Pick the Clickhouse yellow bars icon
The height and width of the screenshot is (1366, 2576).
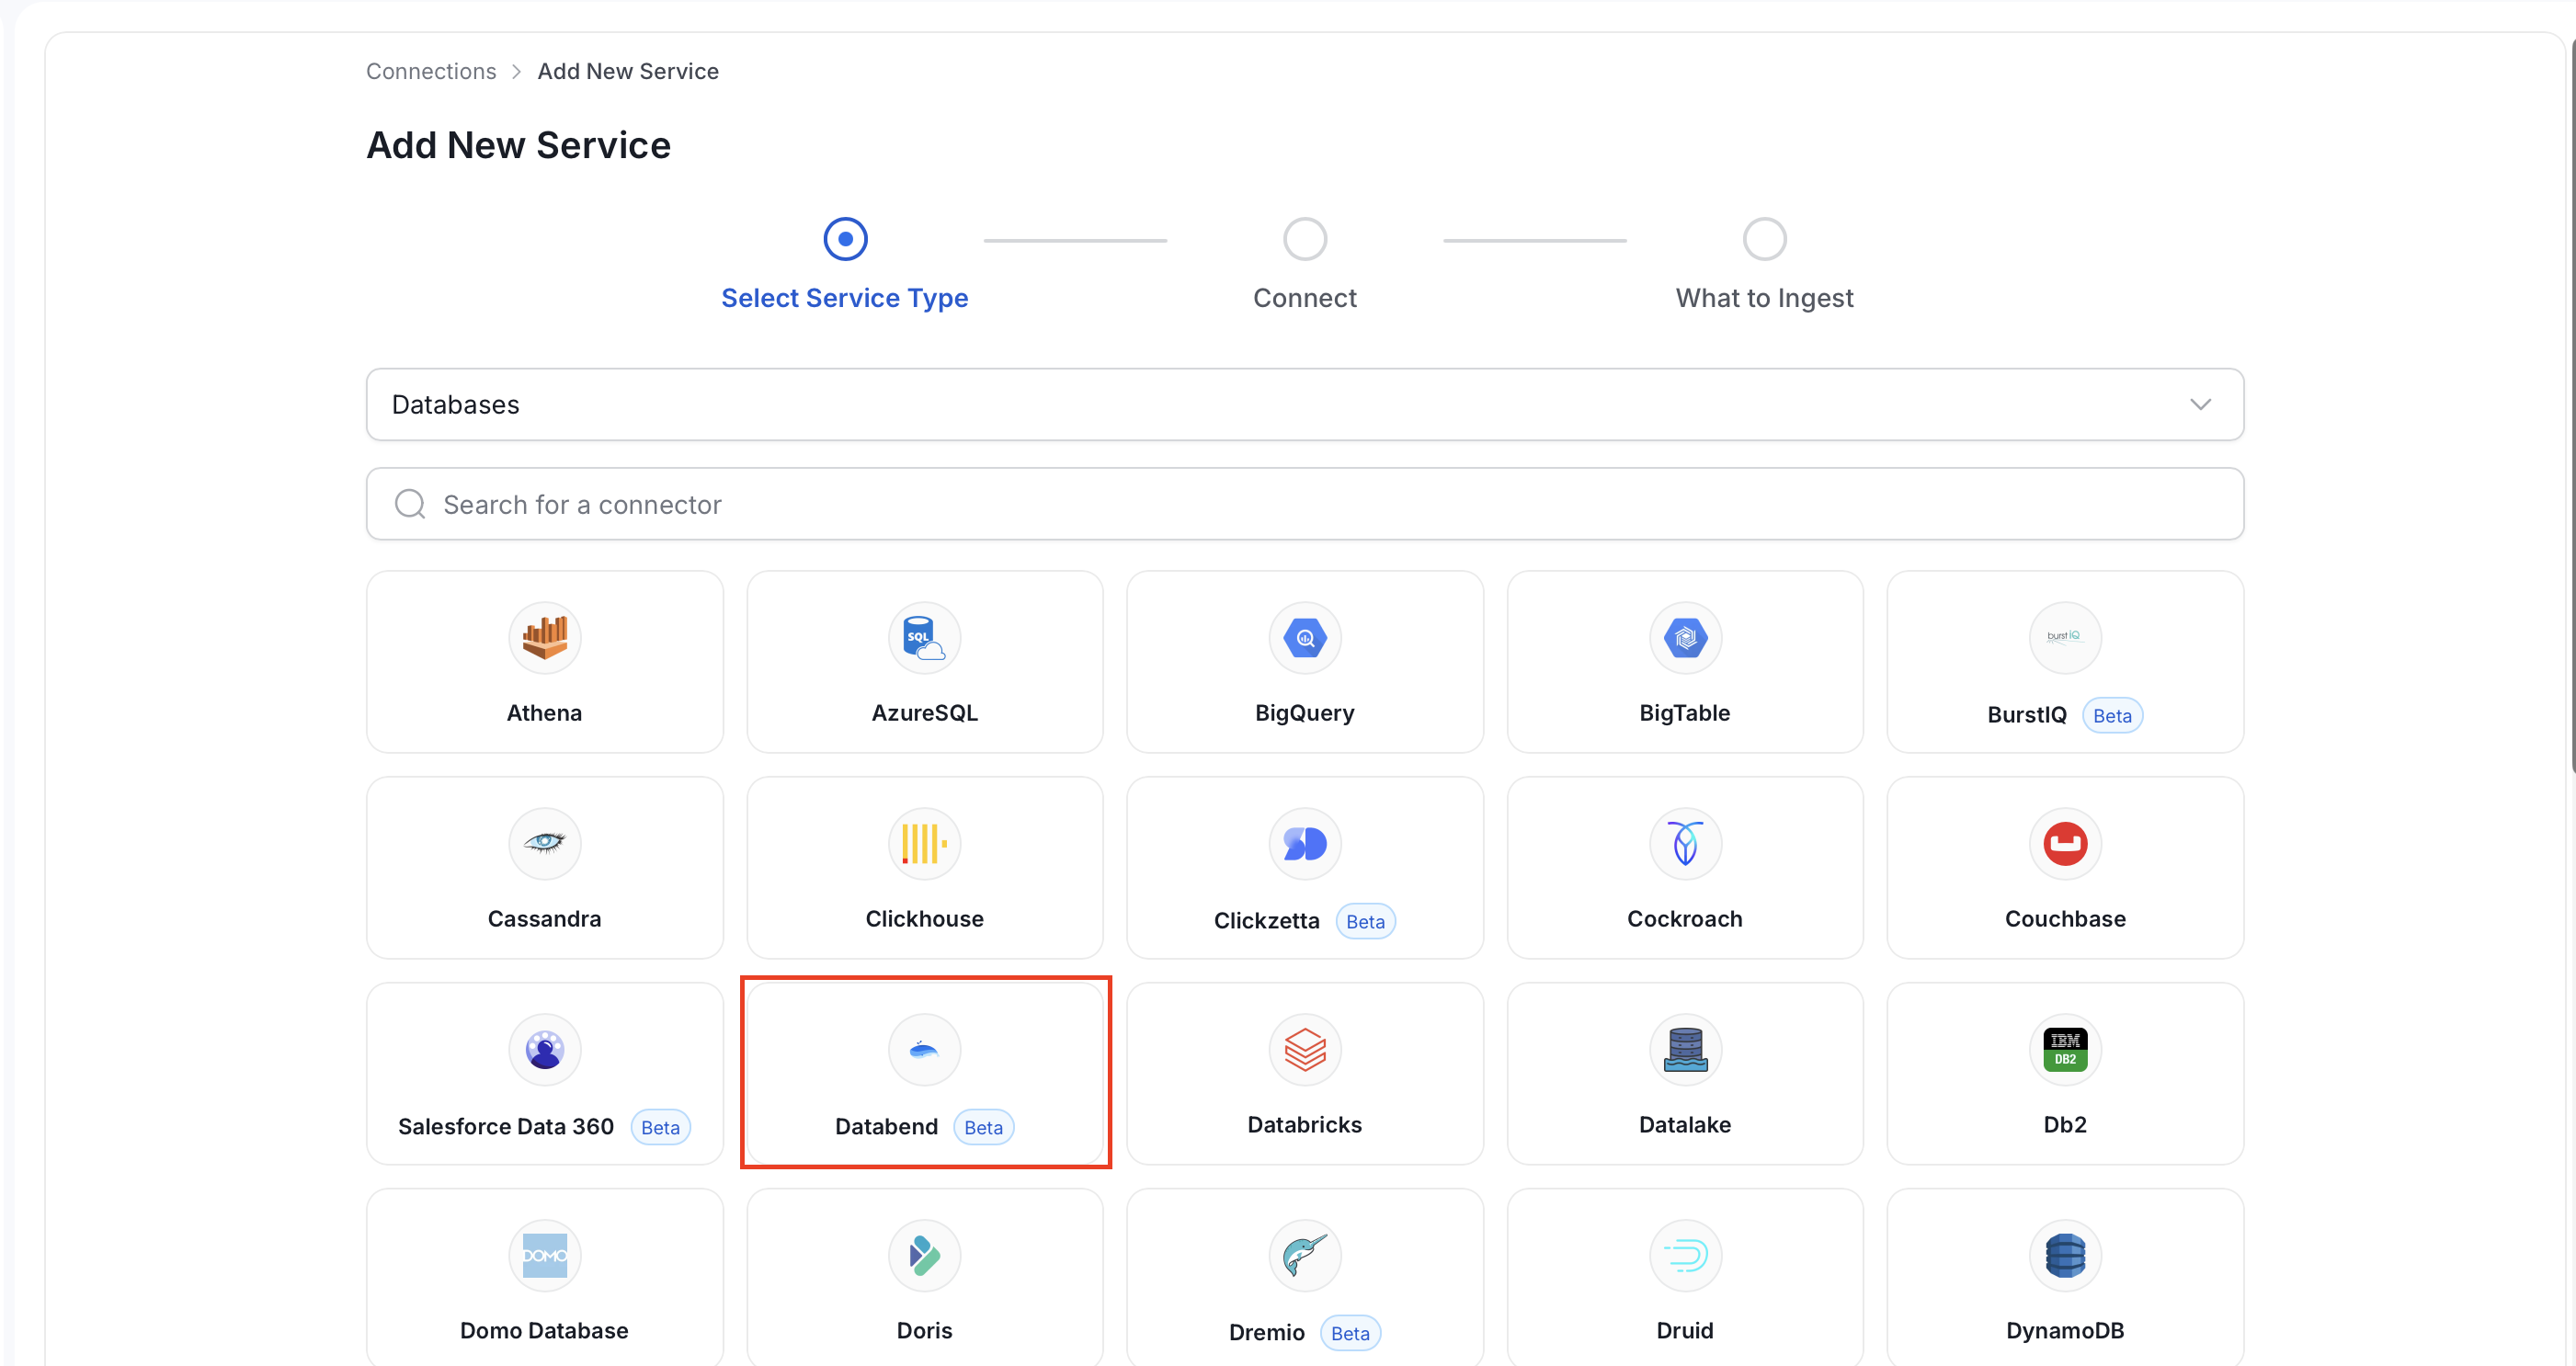tap(924, 843)
